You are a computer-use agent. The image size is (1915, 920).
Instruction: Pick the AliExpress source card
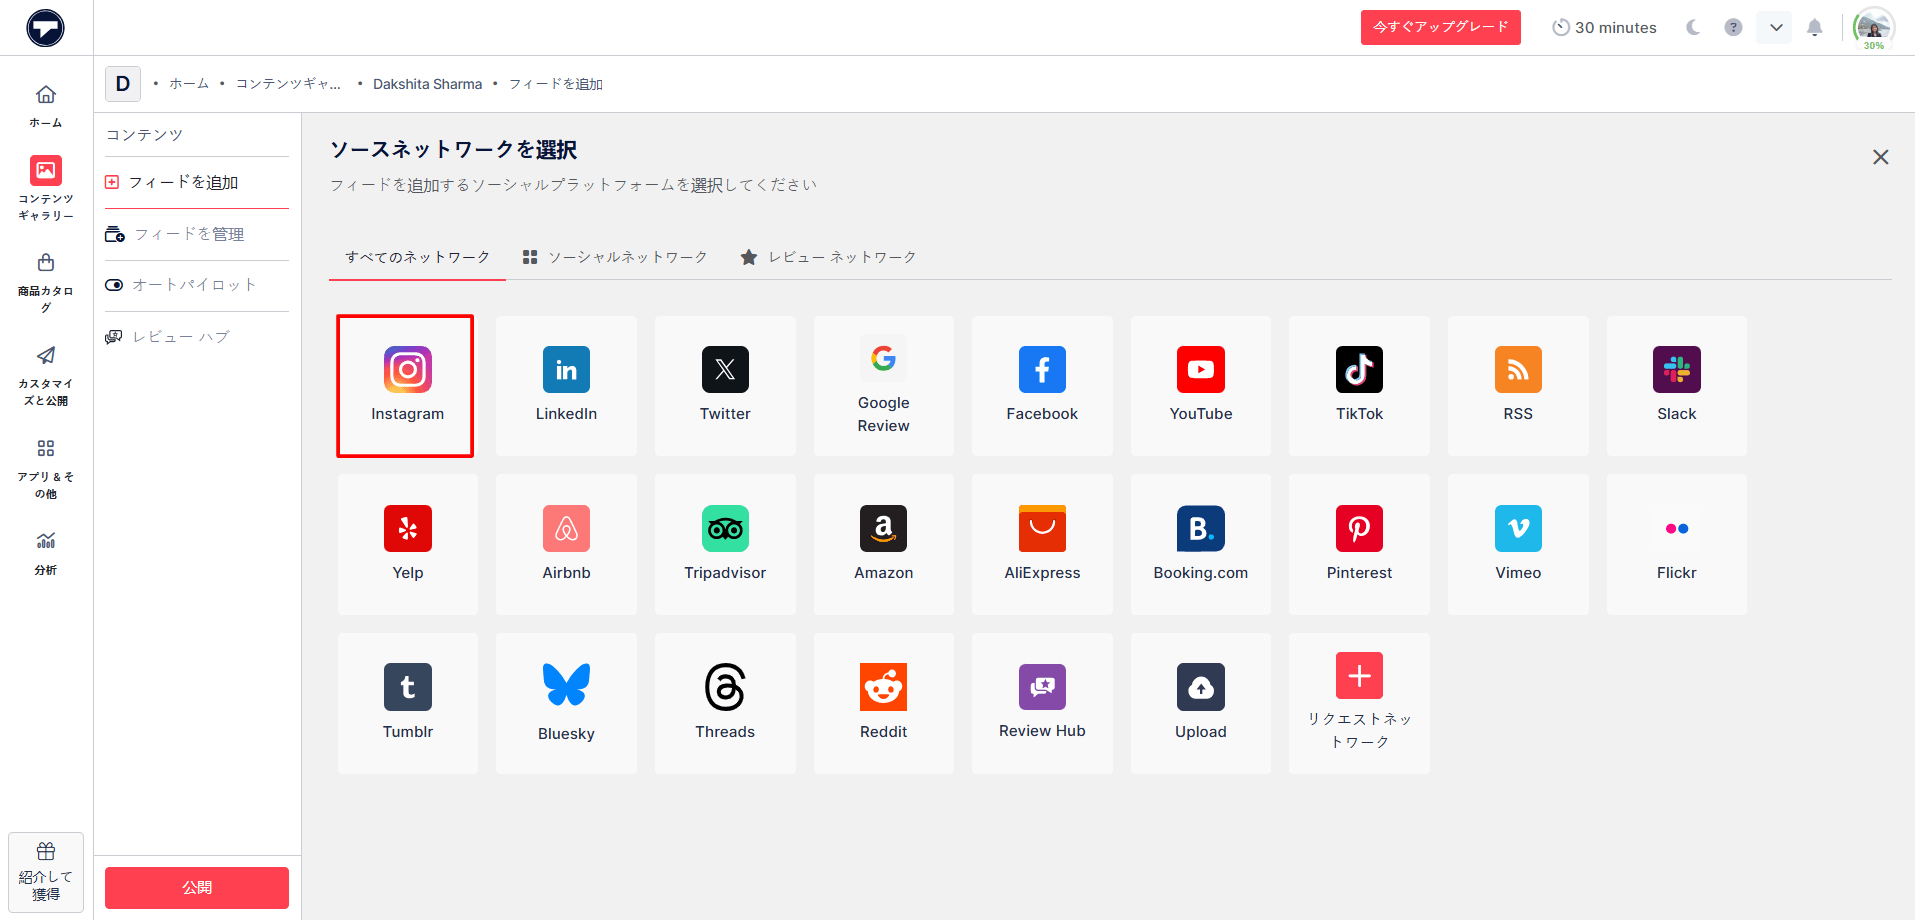pyautogui.click(x=1042, y=545)
